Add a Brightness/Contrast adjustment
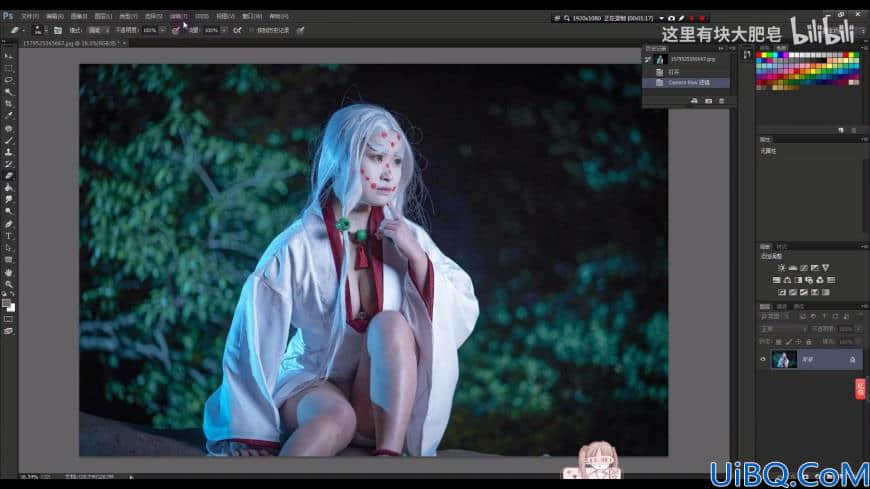Screen dimensions: 870x489 781,268
